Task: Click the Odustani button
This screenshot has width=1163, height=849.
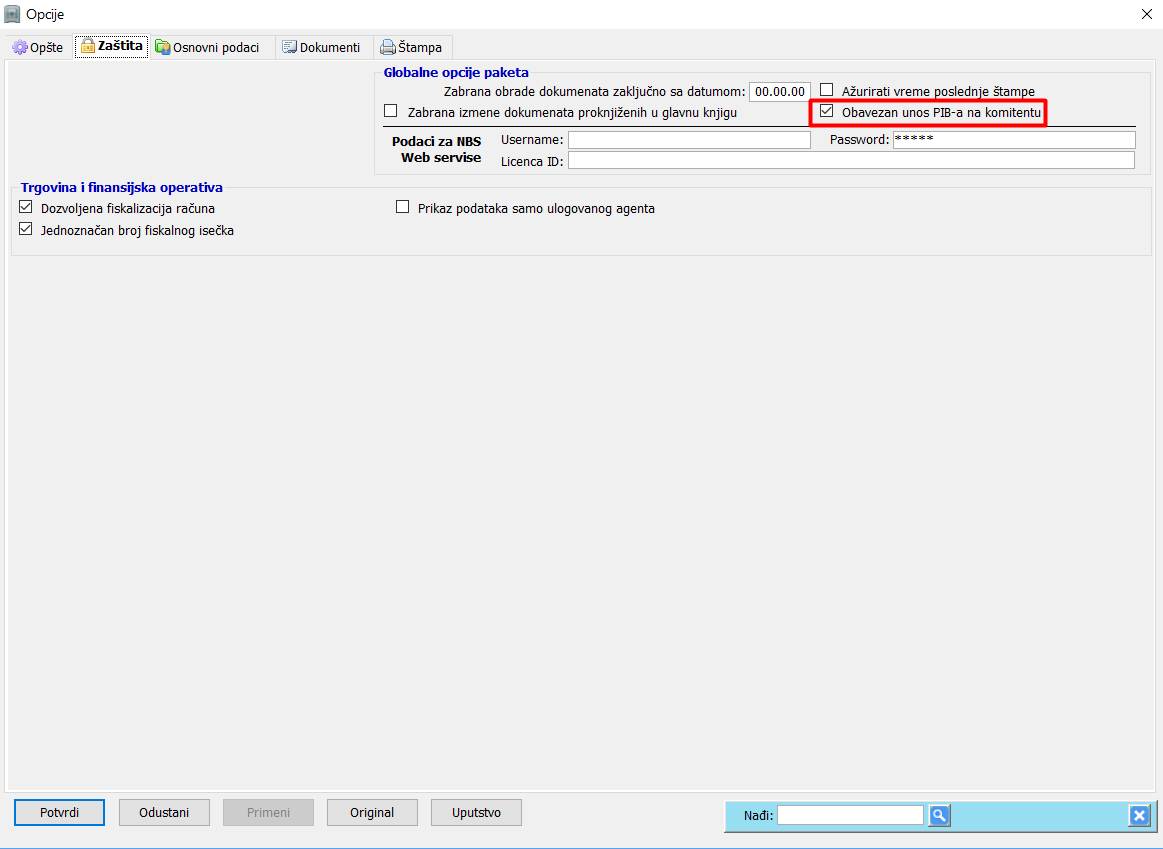Action: [164, 813]
